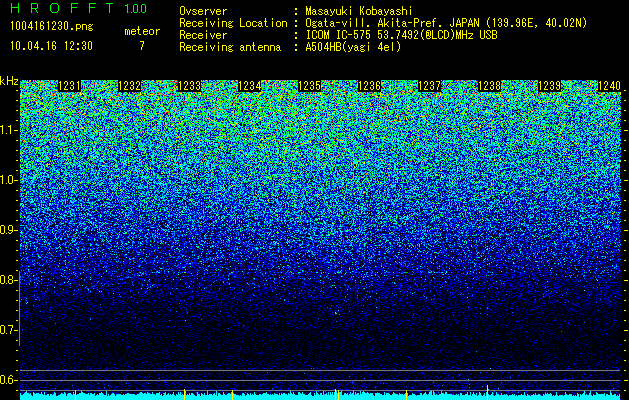Select the Ogata-vill. Akita-Pref. JAPAN location text
This screenshot has height=400, width=629.
(446, 23)
